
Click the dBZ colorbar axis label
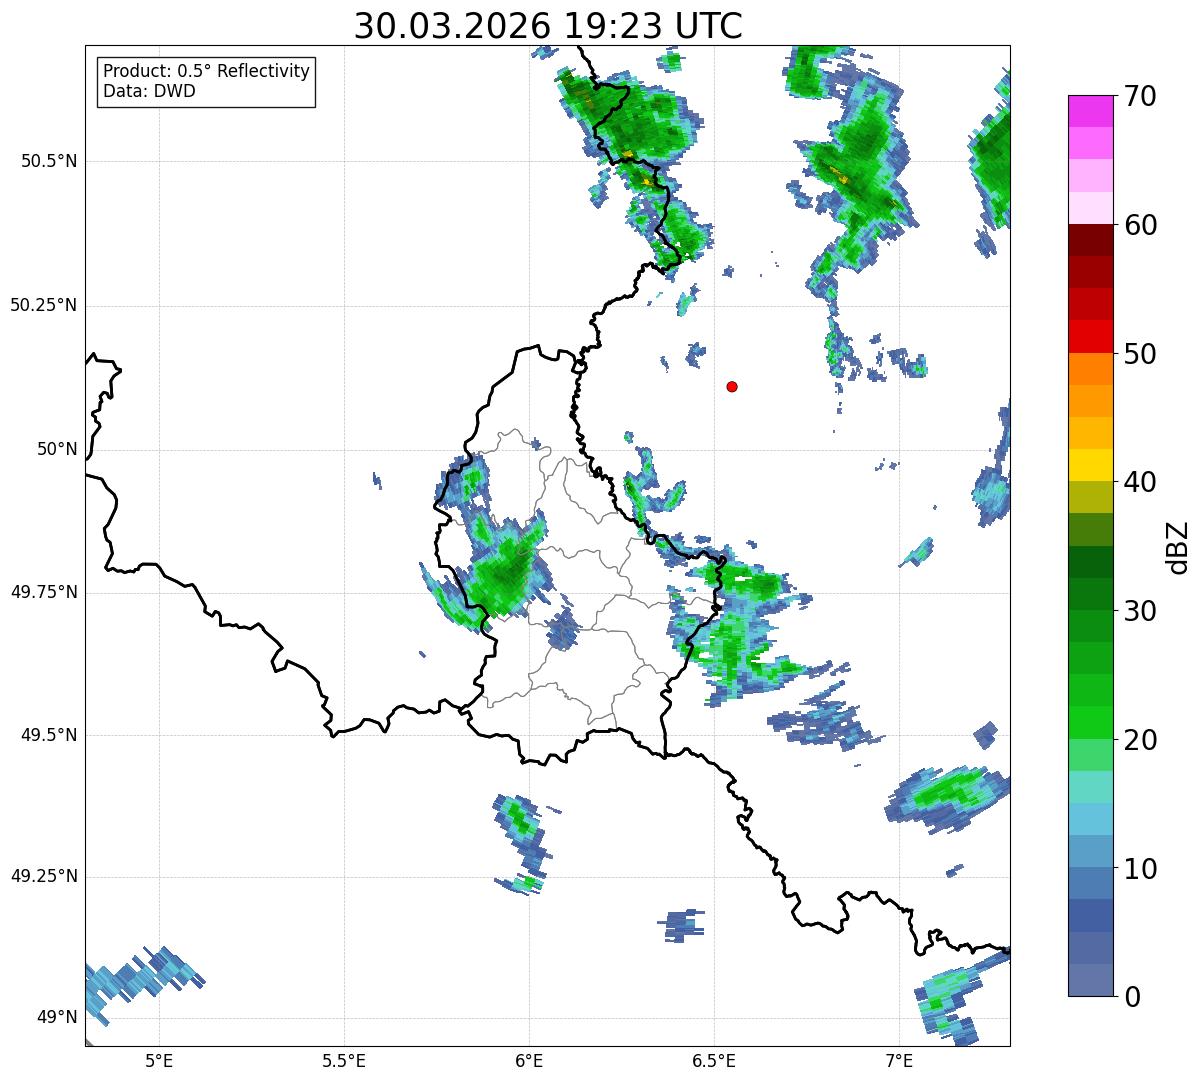(x=1178, y=546)
